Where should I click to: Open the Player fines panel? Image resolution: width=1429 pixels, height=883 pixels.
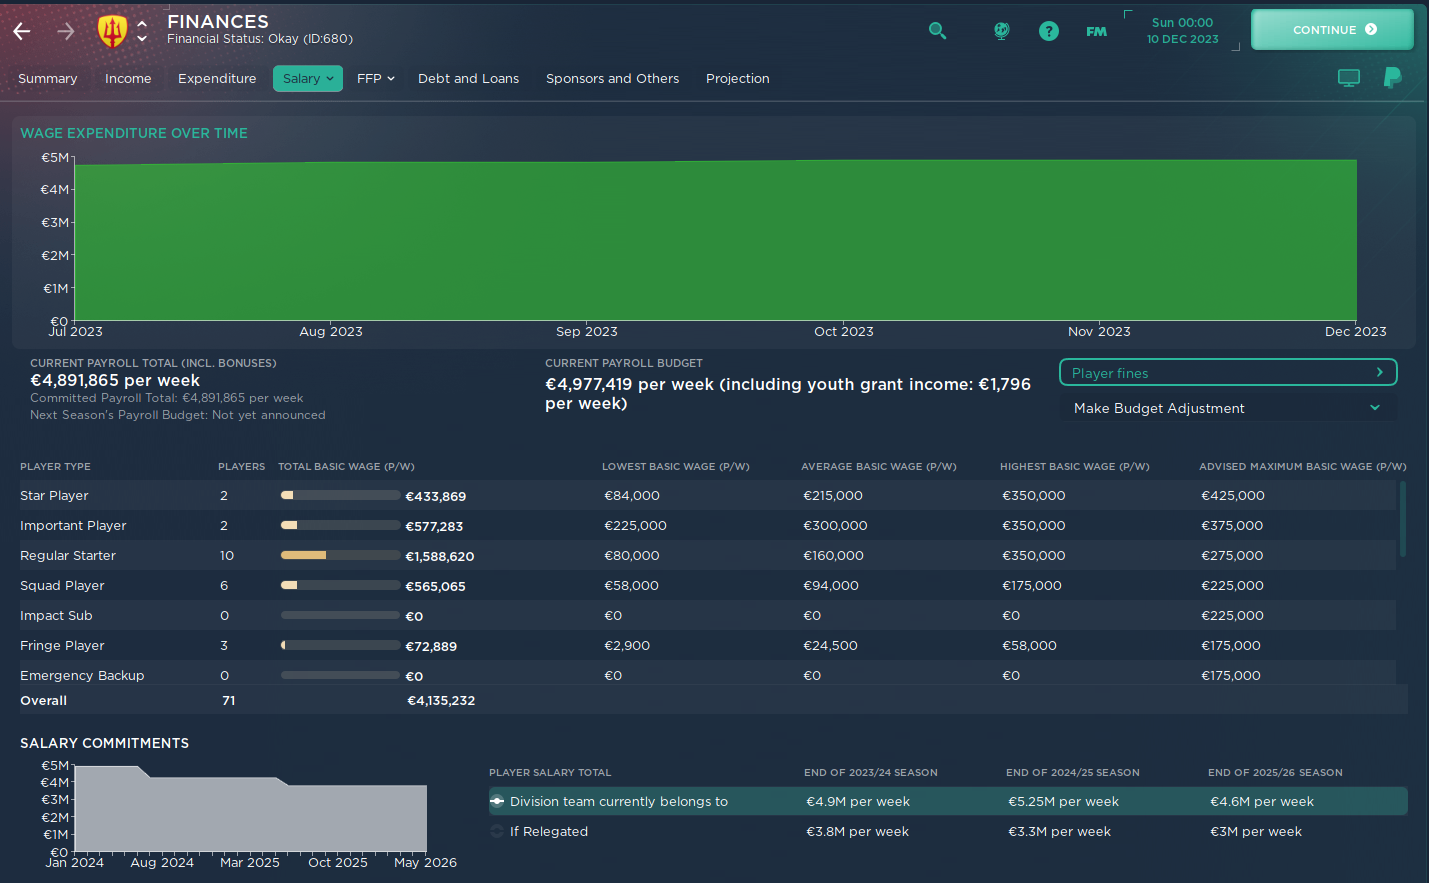tap(1227, 372)
